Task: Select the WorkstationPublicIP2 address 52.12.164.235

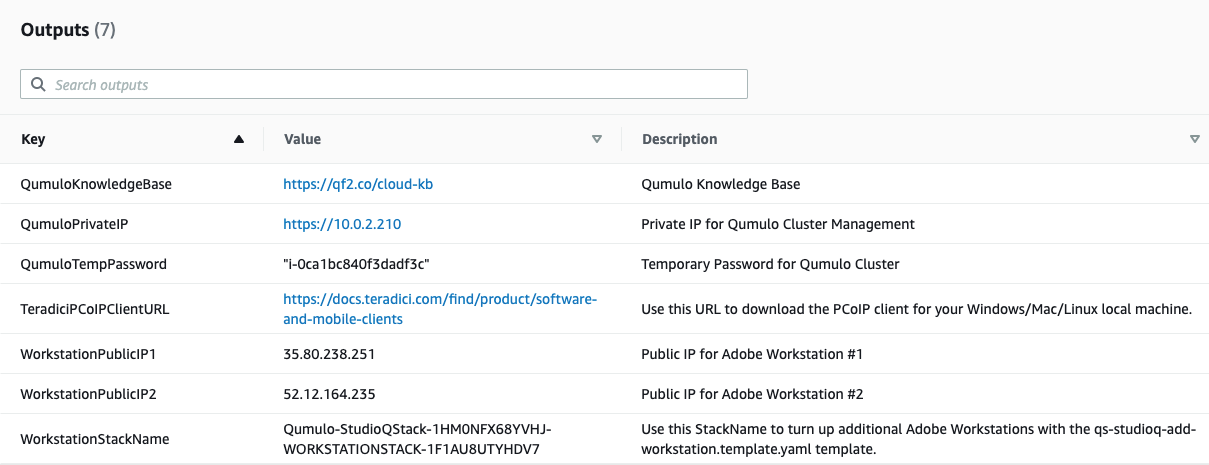Action: coord(329,394)
